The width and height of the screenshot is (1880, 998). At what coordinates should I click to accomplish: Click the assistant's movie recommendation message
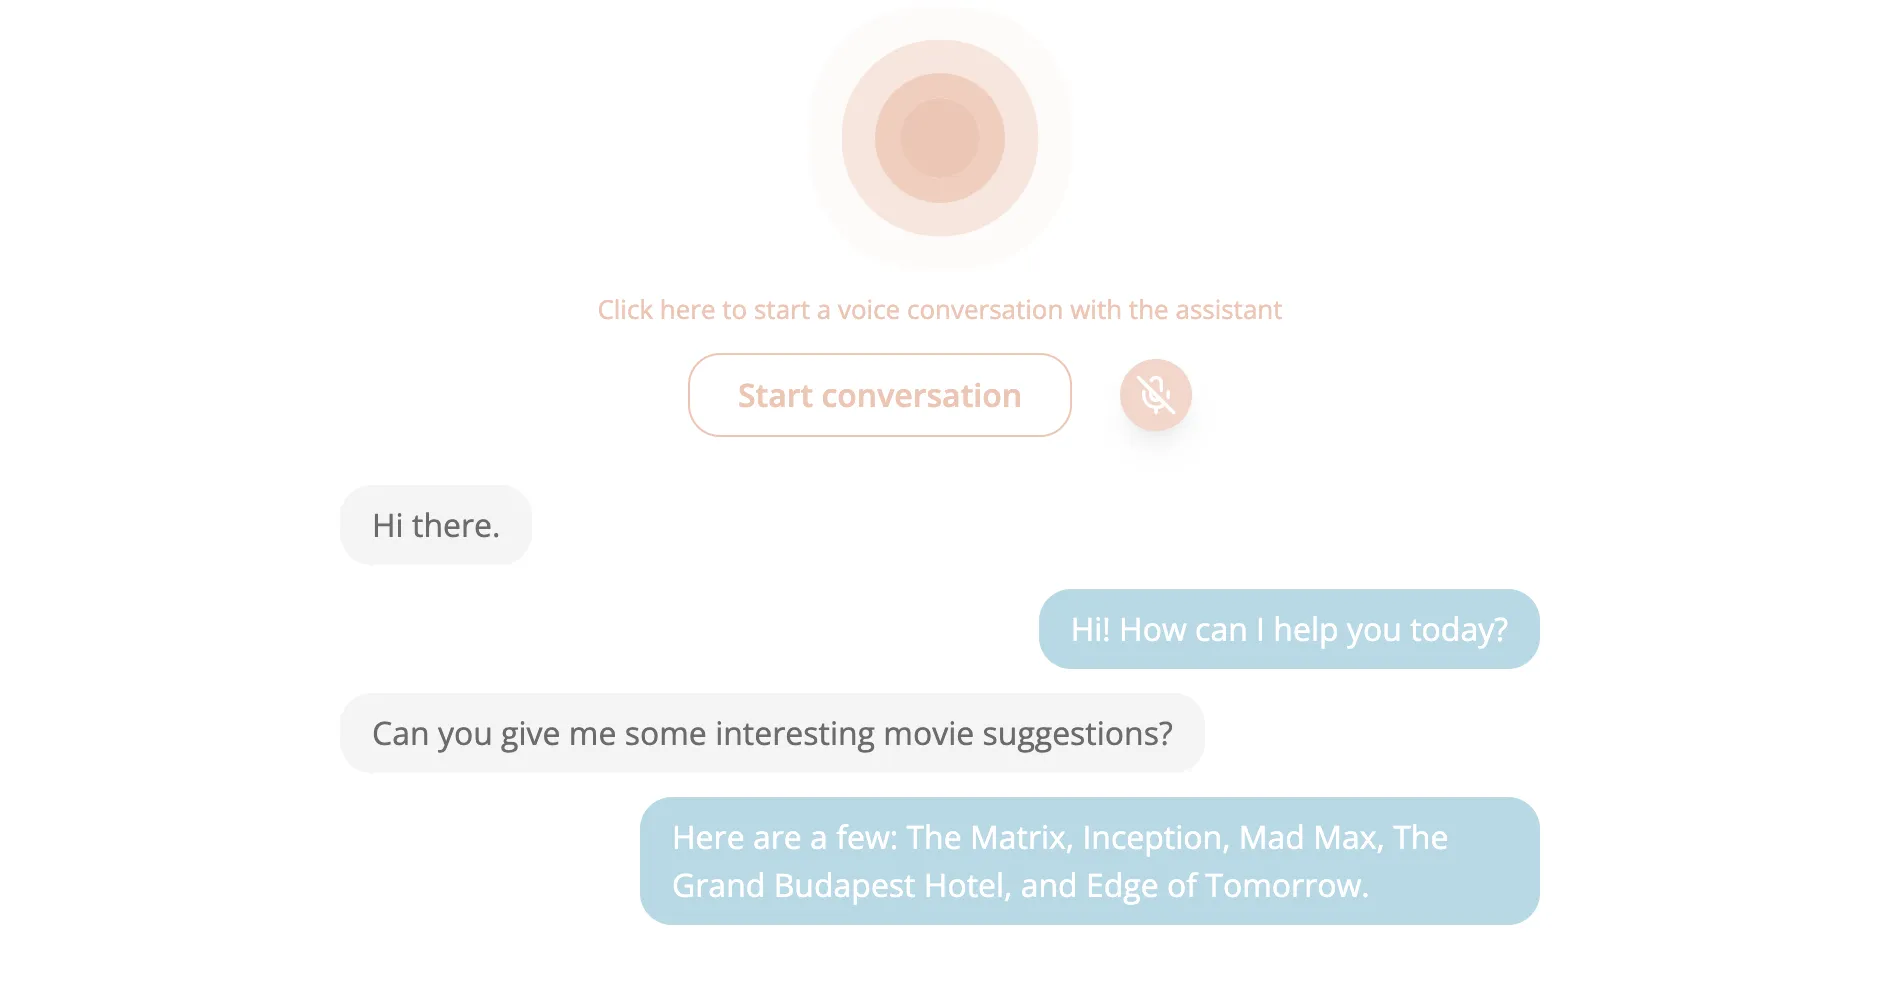click(x=1090, y=861)
